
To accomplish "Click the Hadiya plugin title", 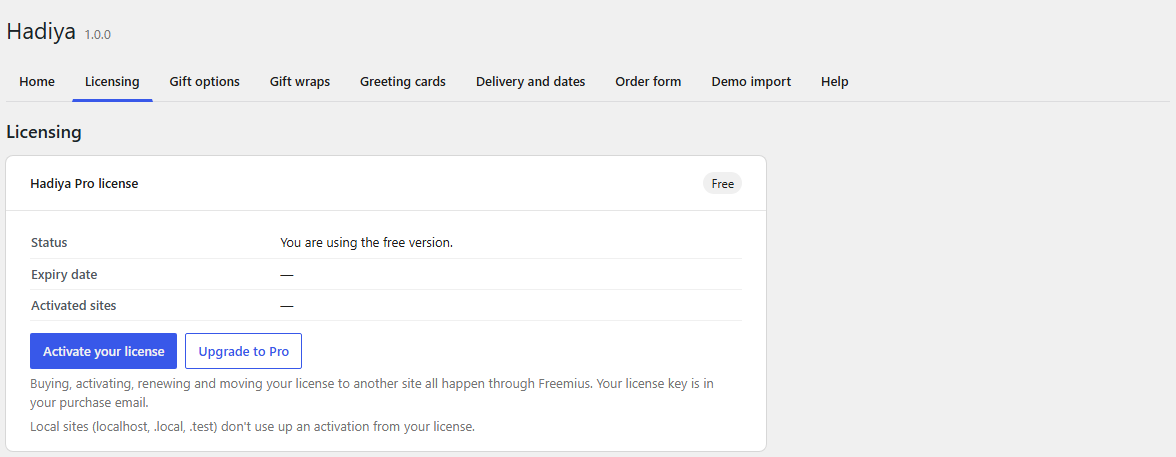I will click(x=41, y=32).
